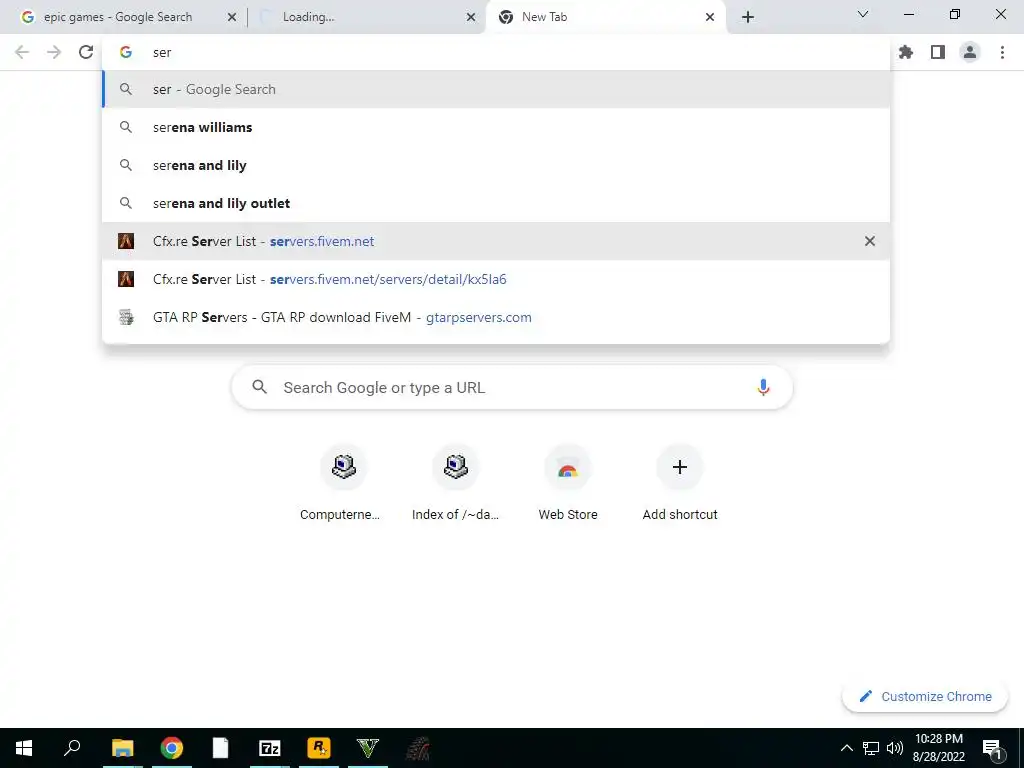Click the magnifier icon in the page search box
This screenshot has height=768, width=1024.
259,387
